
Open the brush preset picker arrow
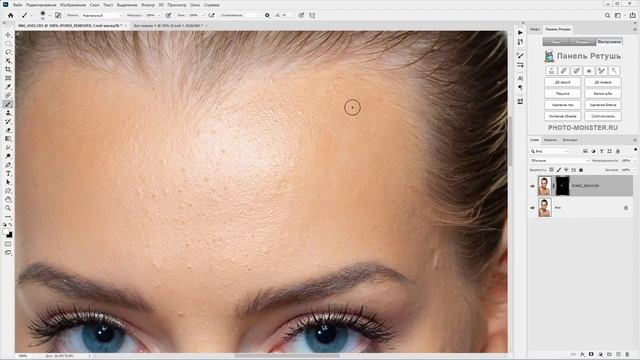(49, 16)
